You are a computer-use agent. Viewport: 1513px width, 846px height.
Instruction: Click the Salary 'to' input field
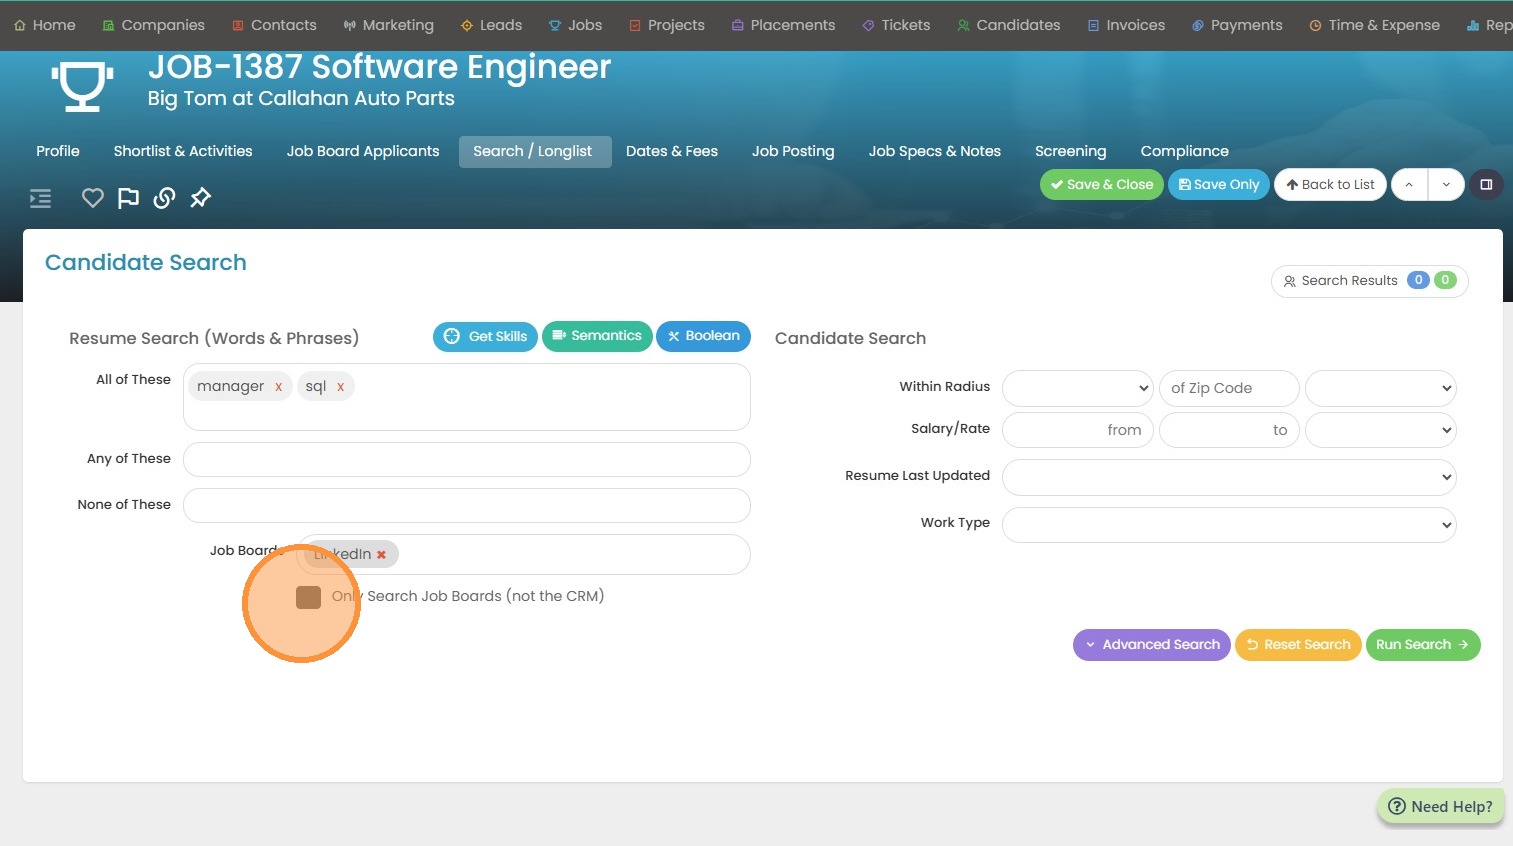click(x=1229, y=430)
